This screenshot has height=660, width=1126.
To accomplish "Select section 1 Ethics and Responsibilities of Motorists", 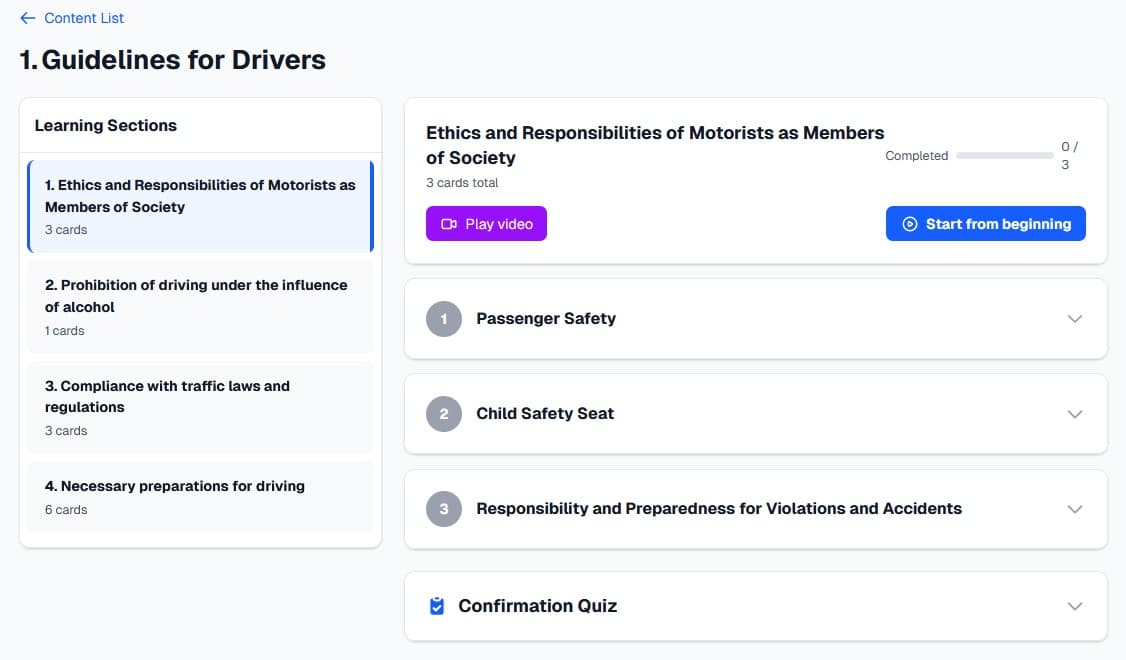I will coord(200,206).
